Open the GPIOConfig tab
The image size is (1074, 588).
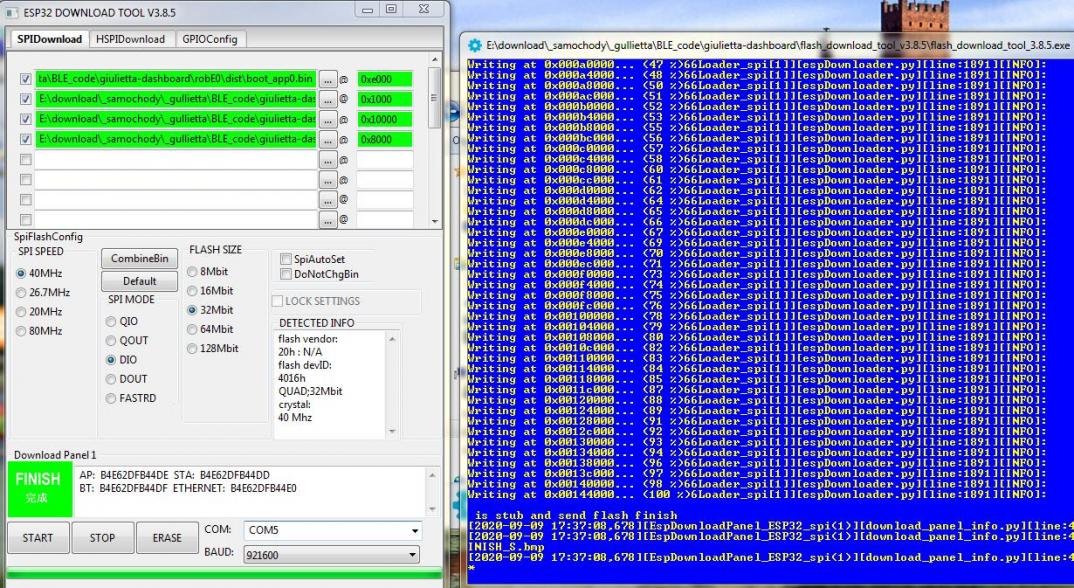pyautogui.click(x=209, y=39)
